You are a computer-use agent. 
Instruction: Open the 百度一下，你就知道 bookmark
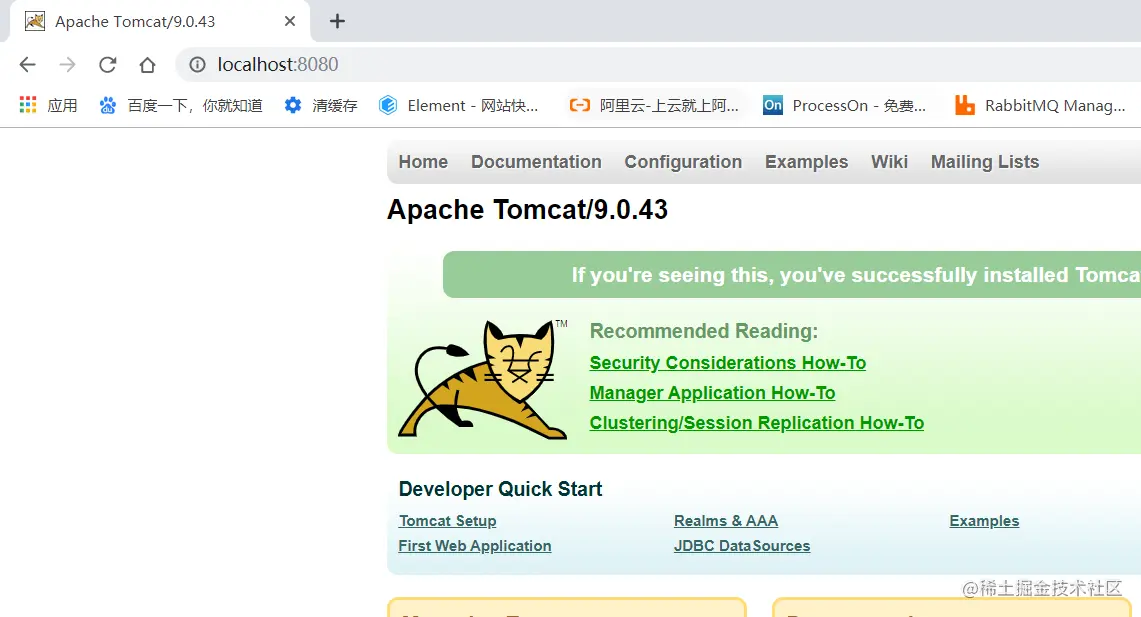pos(180,106)
